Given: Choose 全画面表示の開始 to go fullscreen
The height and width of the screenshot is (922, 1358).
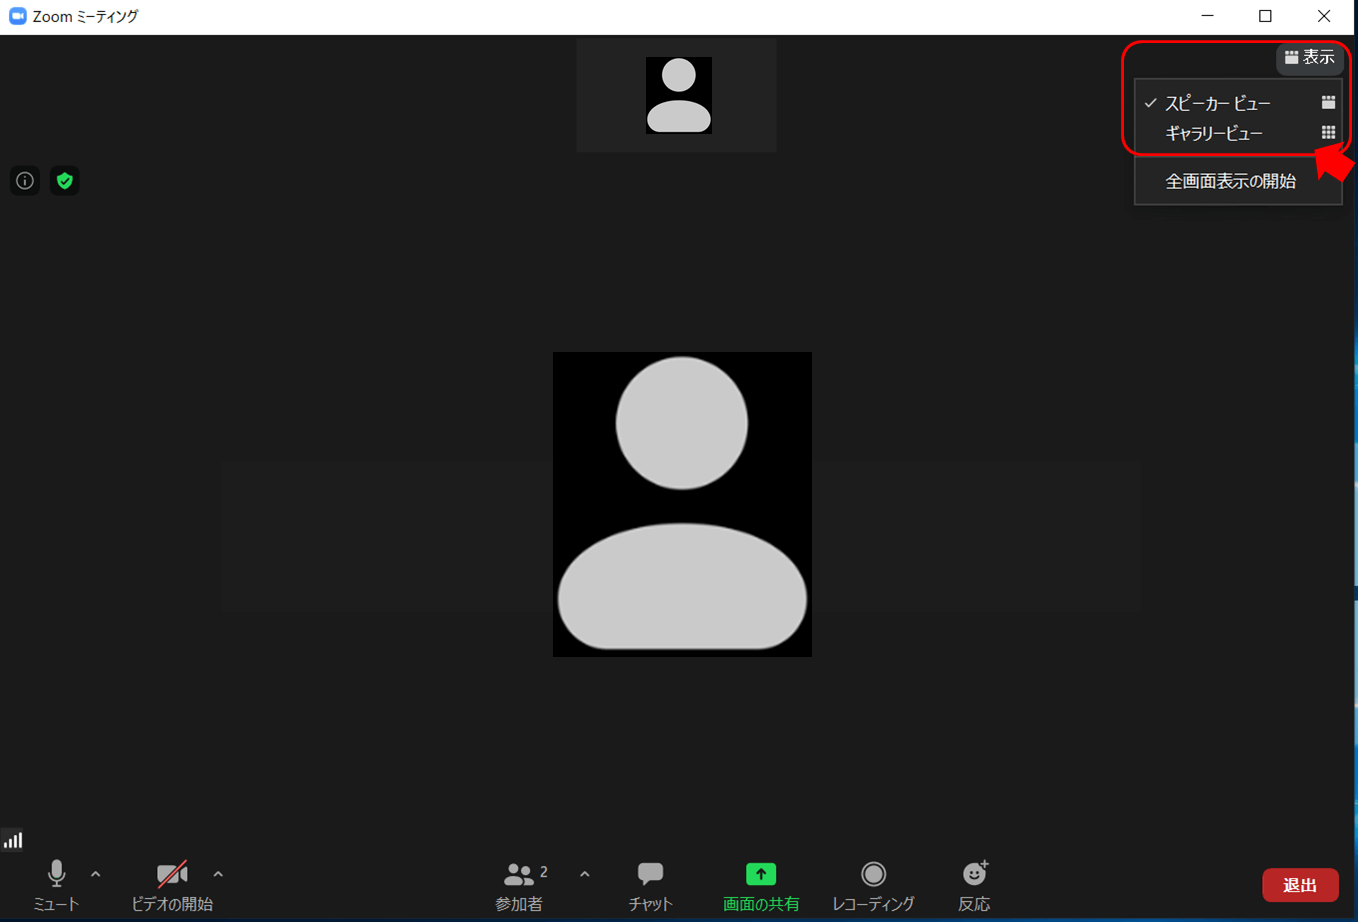Looking at the screenshot, I should tap(1239, 181).
